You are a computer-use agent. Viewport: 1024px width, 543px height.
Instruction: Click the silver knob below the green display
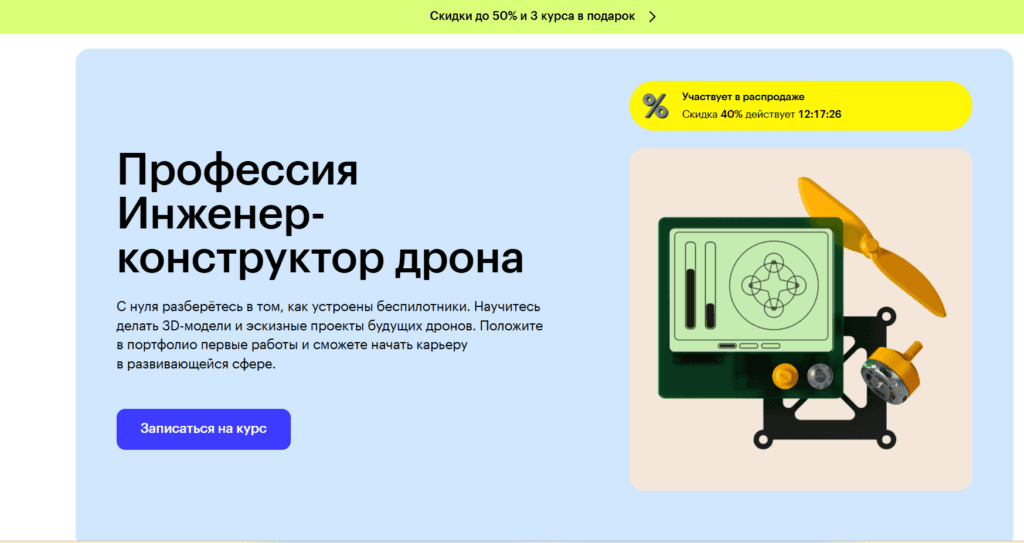click(820, 375)
